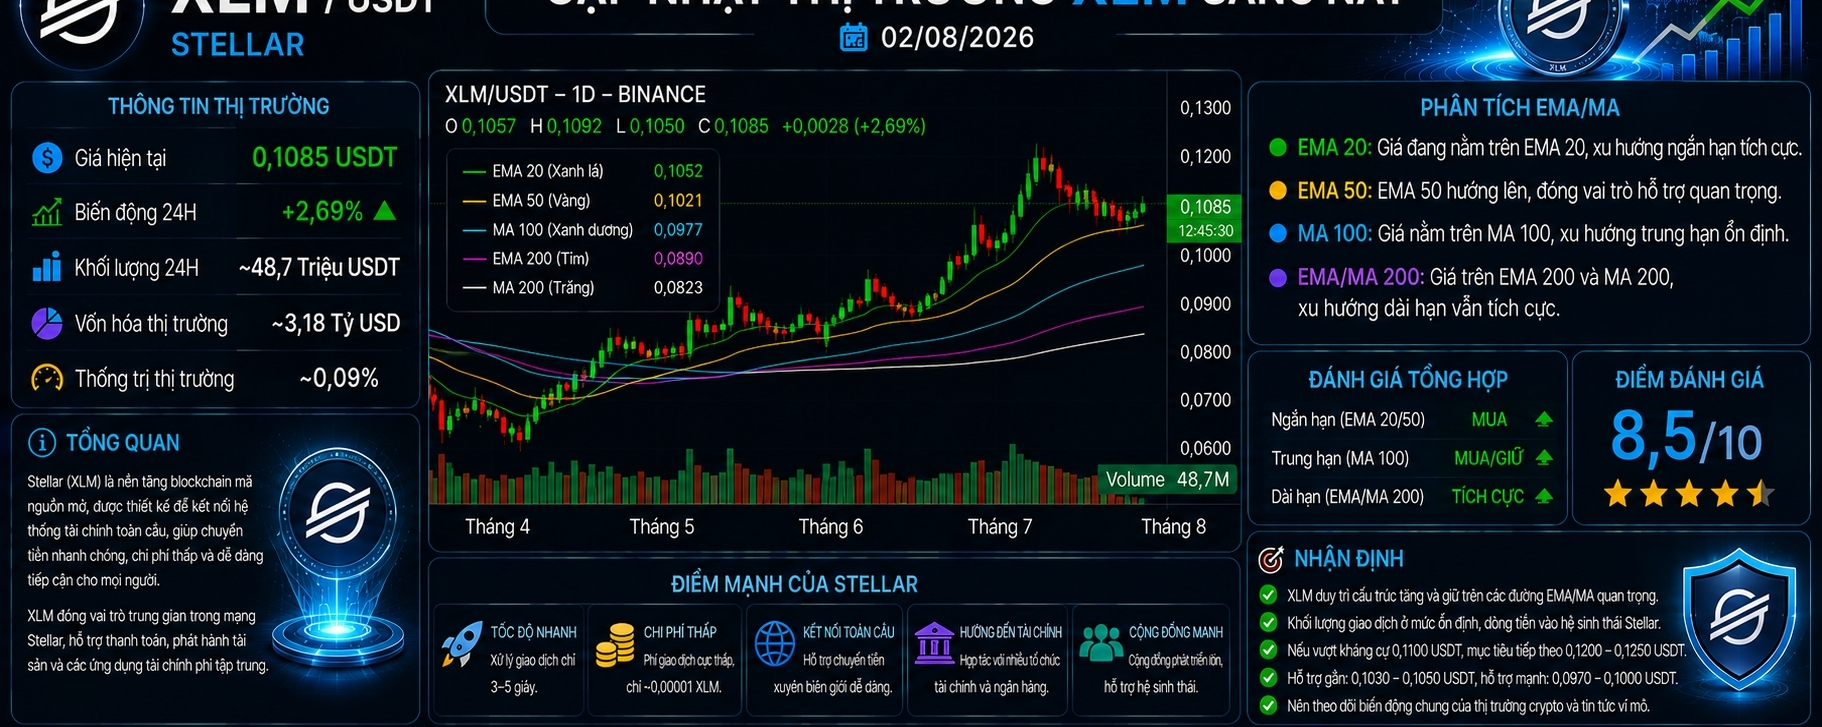Click the gauge icon beside Thống trị thị trường
This screenshot has height=727, width=1822.
point(47,378)
